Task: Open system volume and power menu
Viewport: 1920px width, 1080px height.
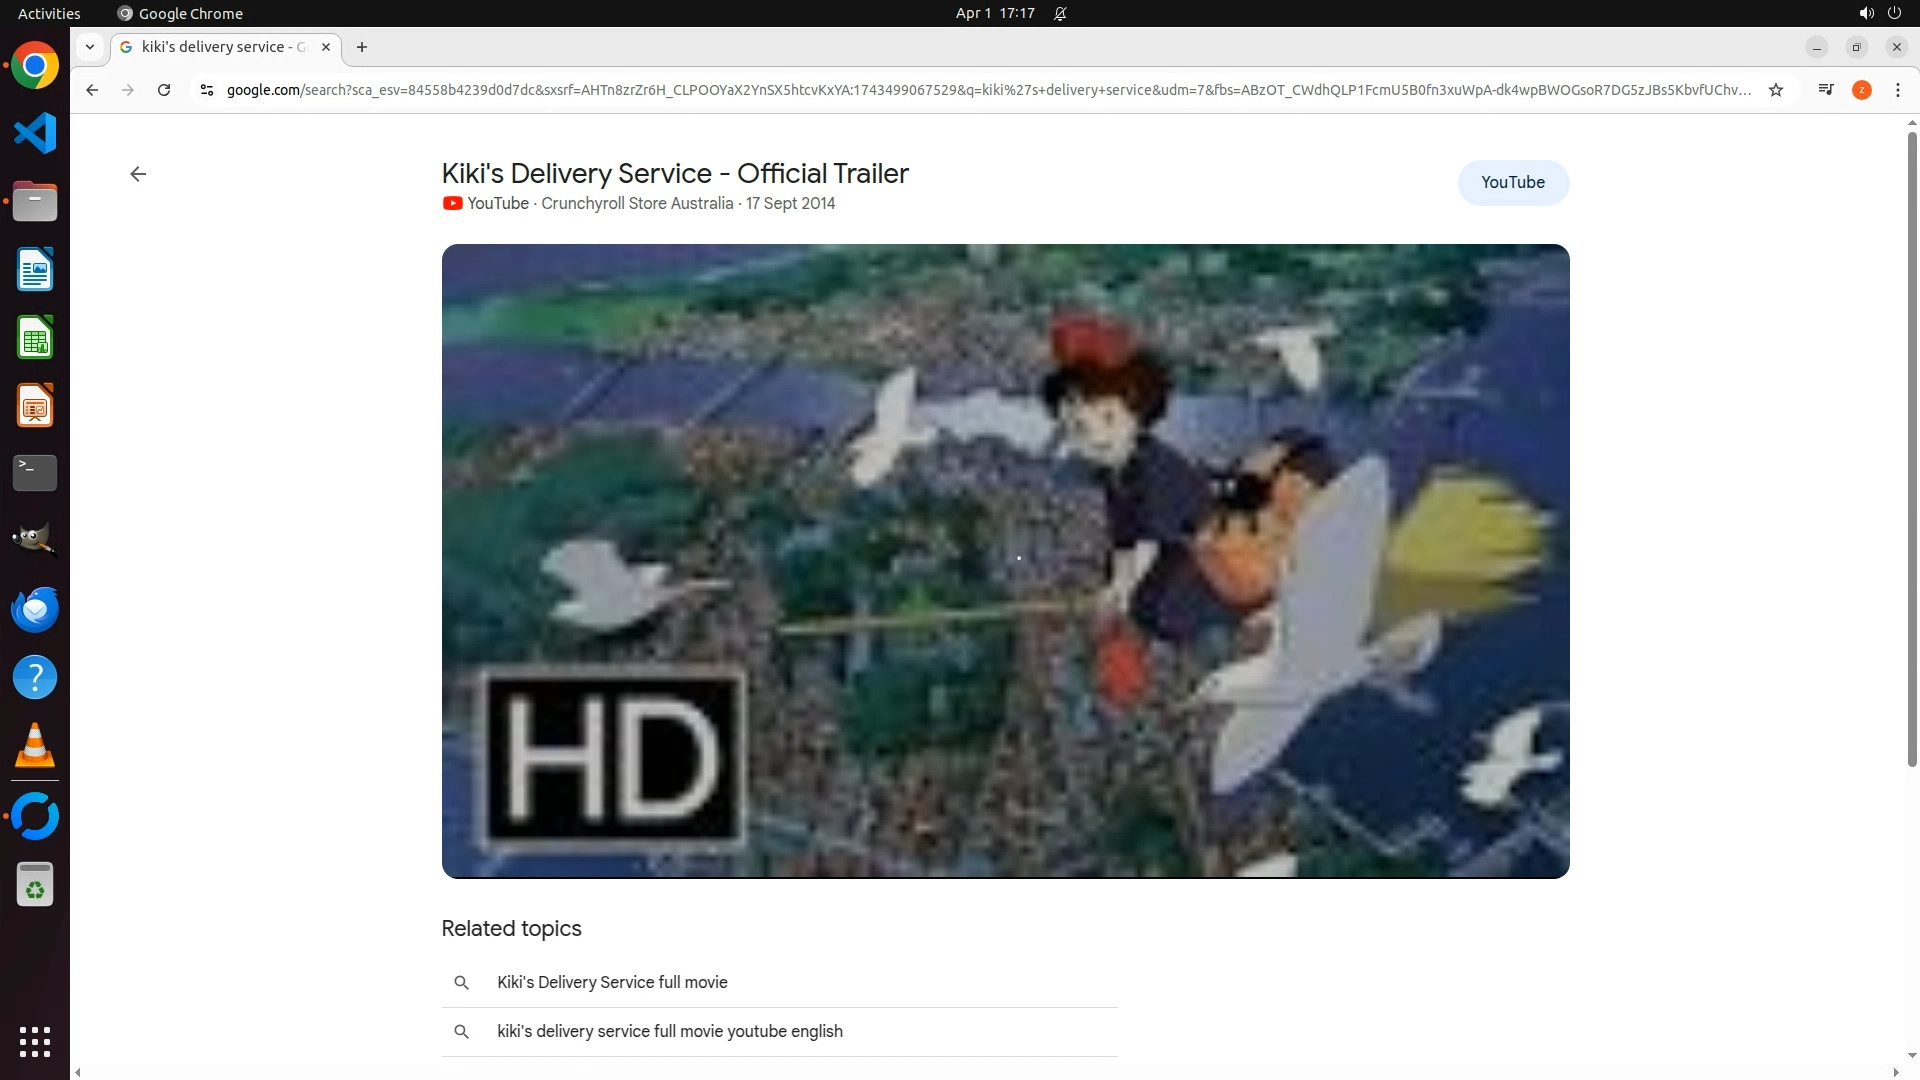Action: coord(1879,13)
